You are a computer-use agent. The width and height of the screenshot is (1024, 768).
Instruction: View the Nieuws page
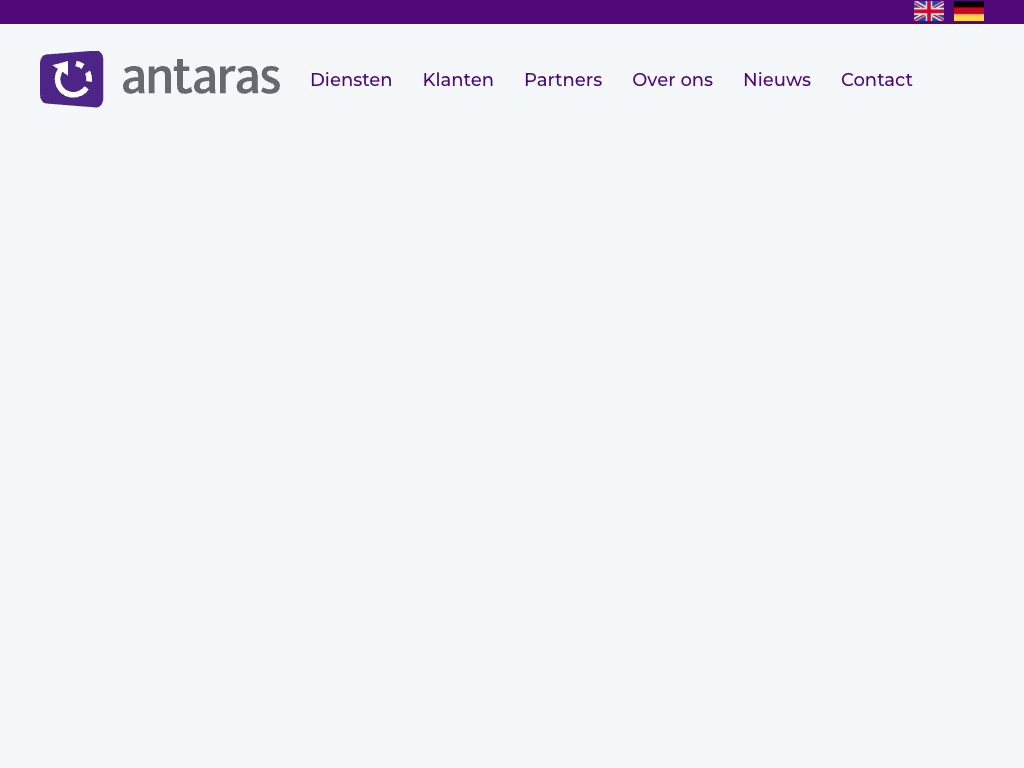pyautogui.click(x=777, y=80)
